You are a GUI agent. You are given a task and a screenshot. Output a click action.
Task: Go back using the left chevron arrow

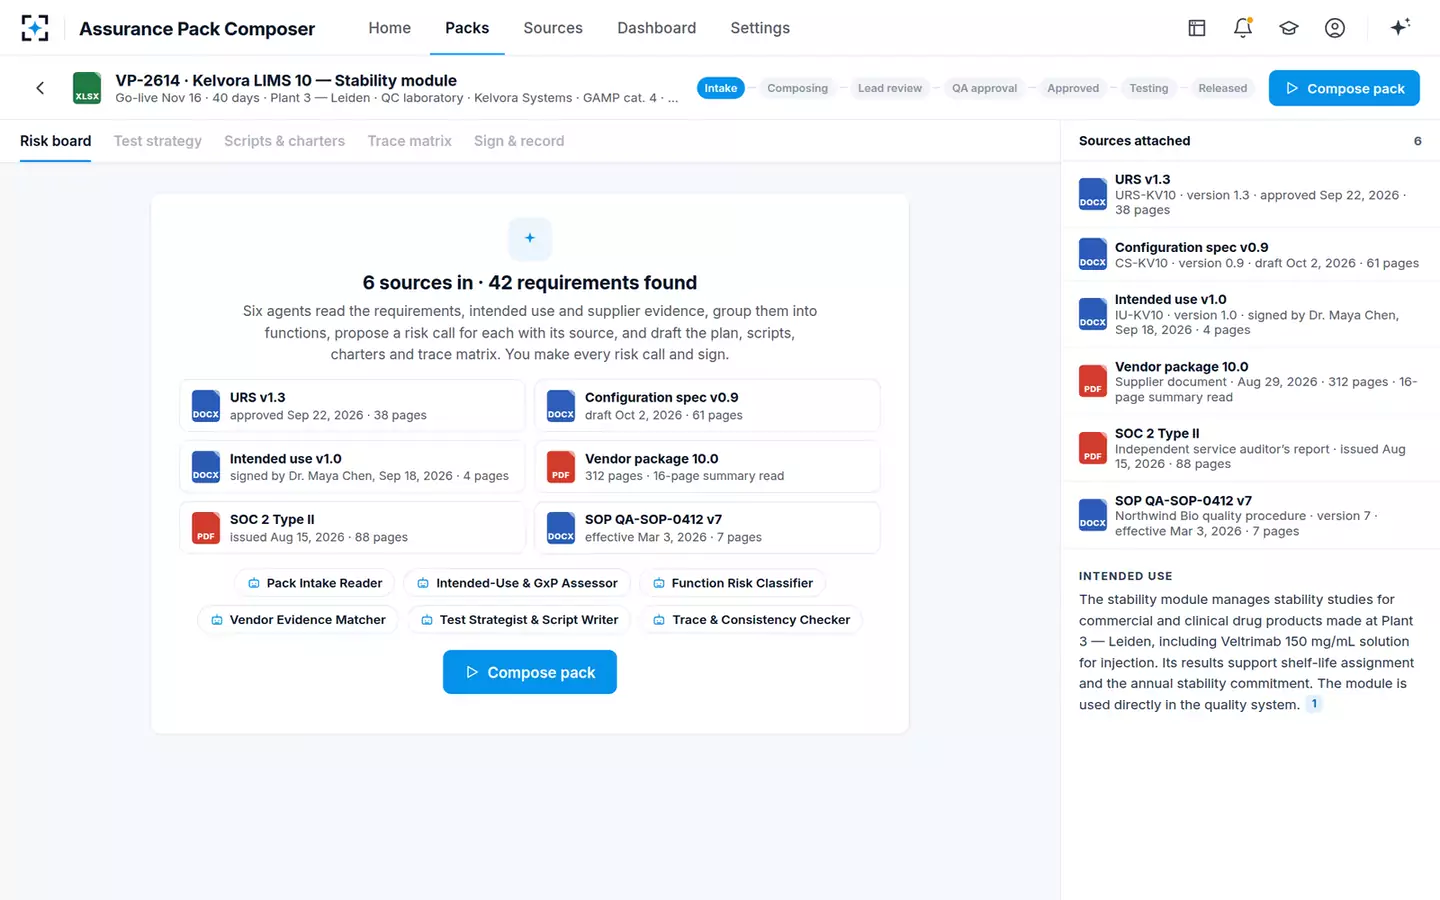click(x=40, y=88)
